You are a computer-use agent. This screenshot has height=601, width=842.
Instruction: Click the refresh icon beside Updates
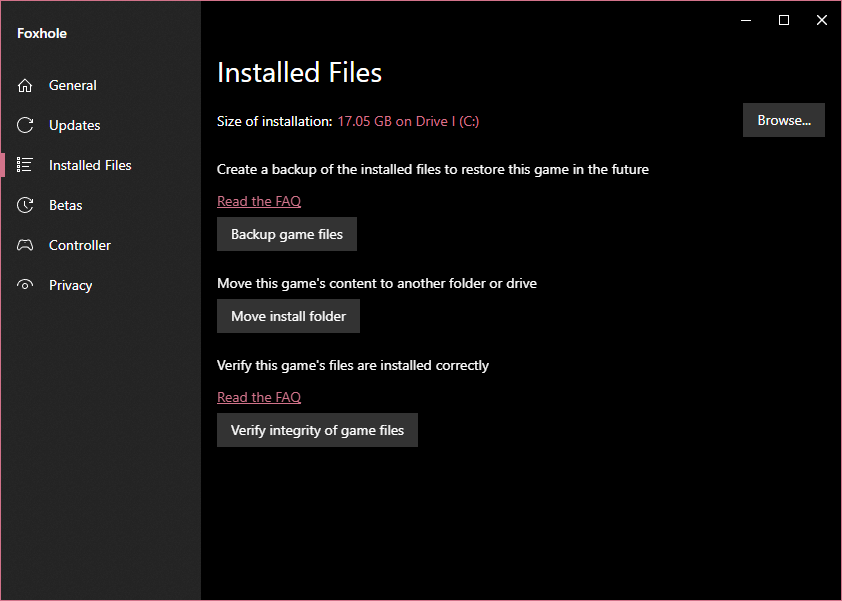point(26,126)
